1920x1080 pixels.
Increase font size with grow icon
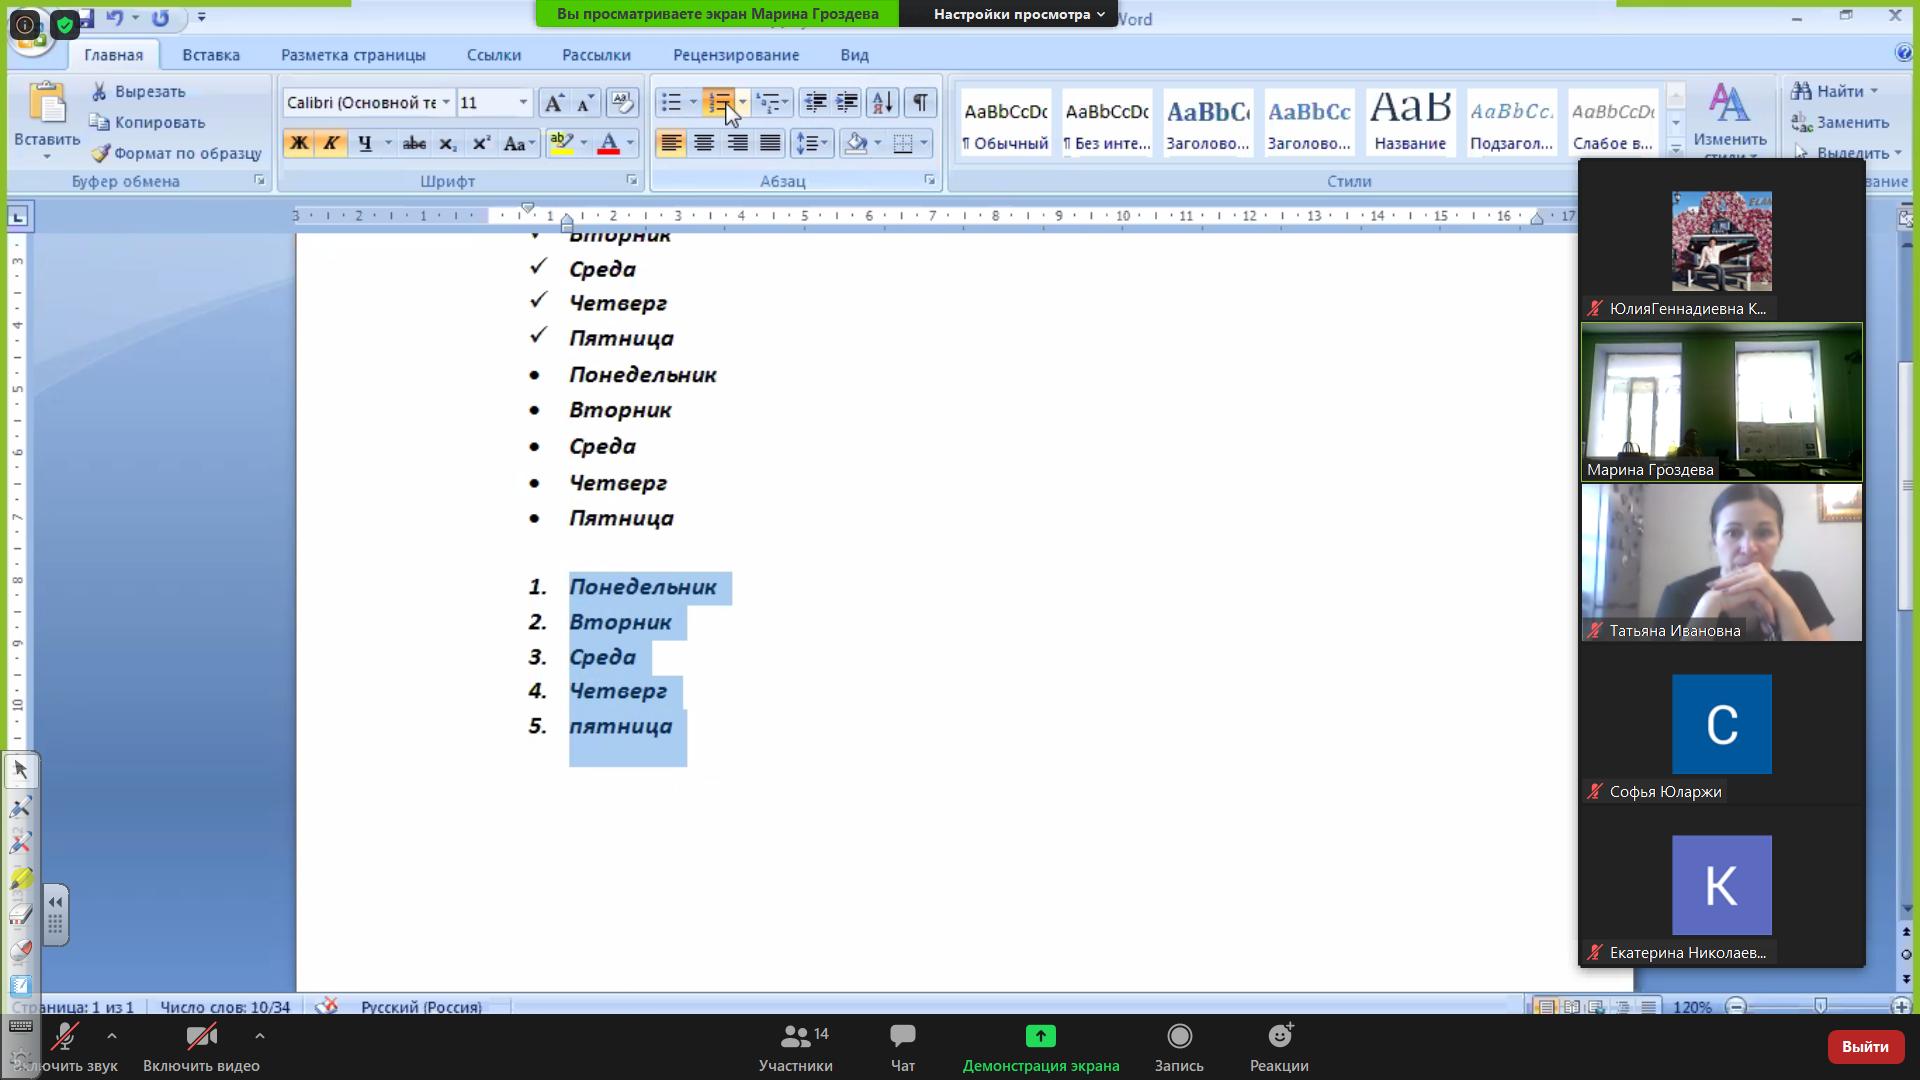(x=553, y=102)
